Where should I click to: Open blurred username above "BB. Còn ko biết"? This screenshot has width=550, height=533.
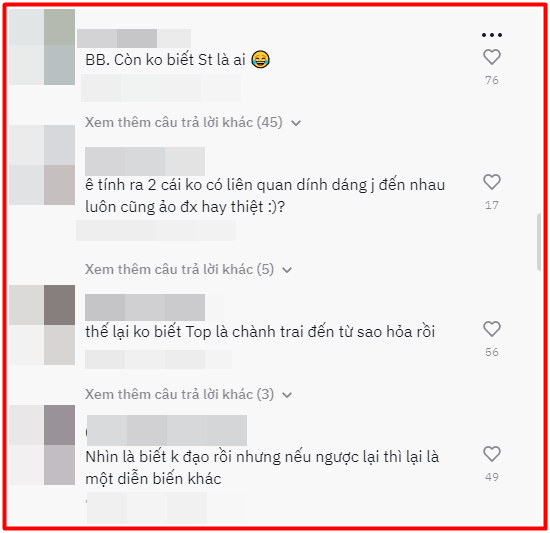[134, 38]
